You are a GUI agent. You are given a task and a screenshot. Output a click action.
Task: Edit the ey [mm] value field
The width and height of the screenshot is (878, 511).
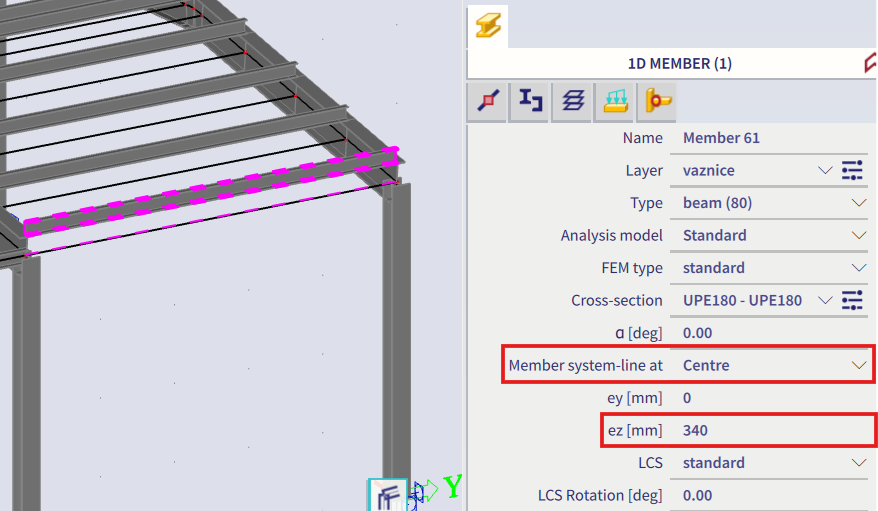(769, 398)
